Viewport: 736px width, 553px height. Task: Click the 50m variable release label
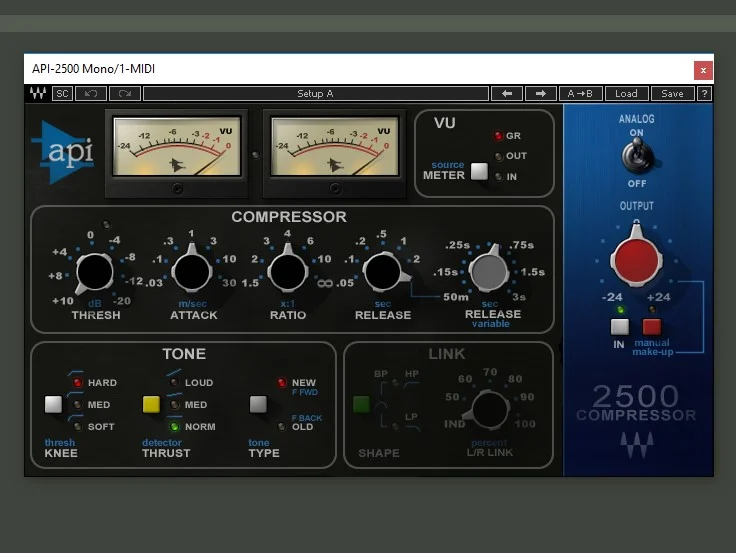(456, 297)
